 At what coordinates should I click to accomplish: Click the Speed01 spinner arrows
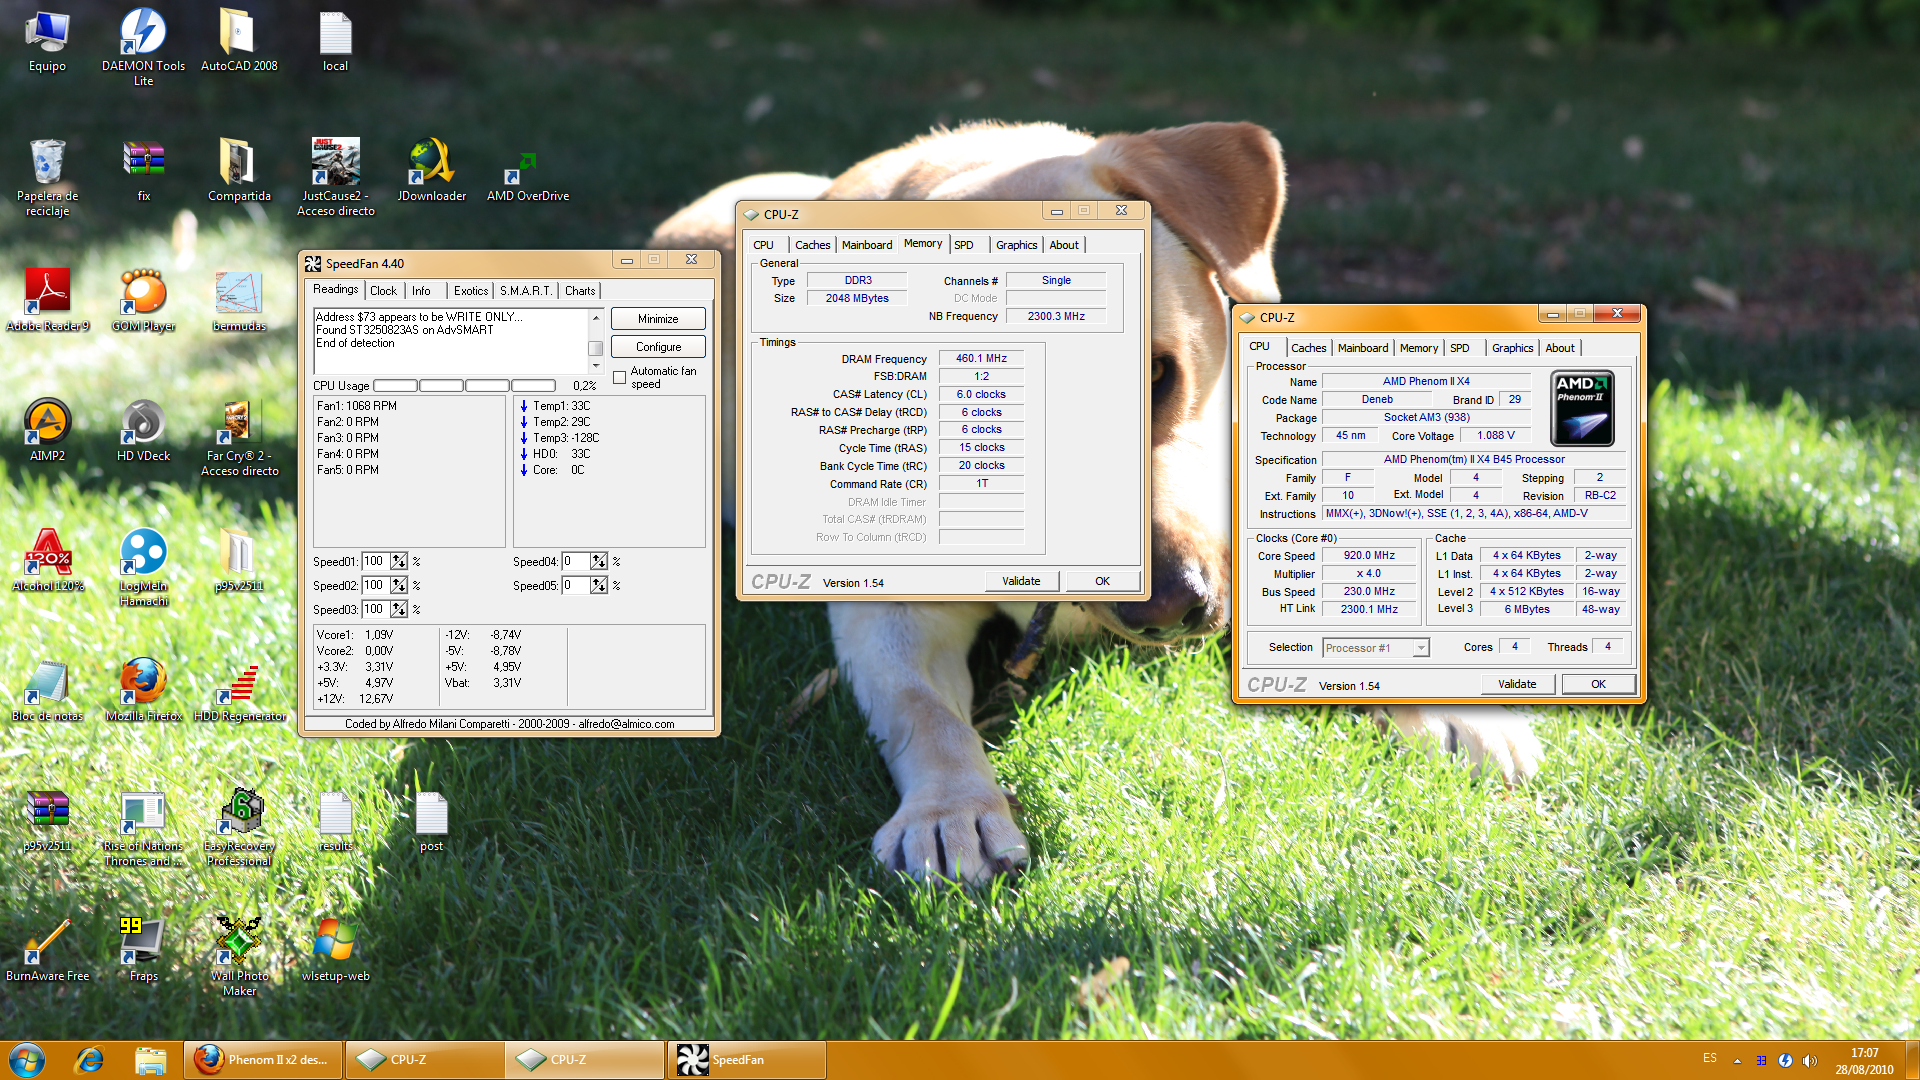(399, 562)
